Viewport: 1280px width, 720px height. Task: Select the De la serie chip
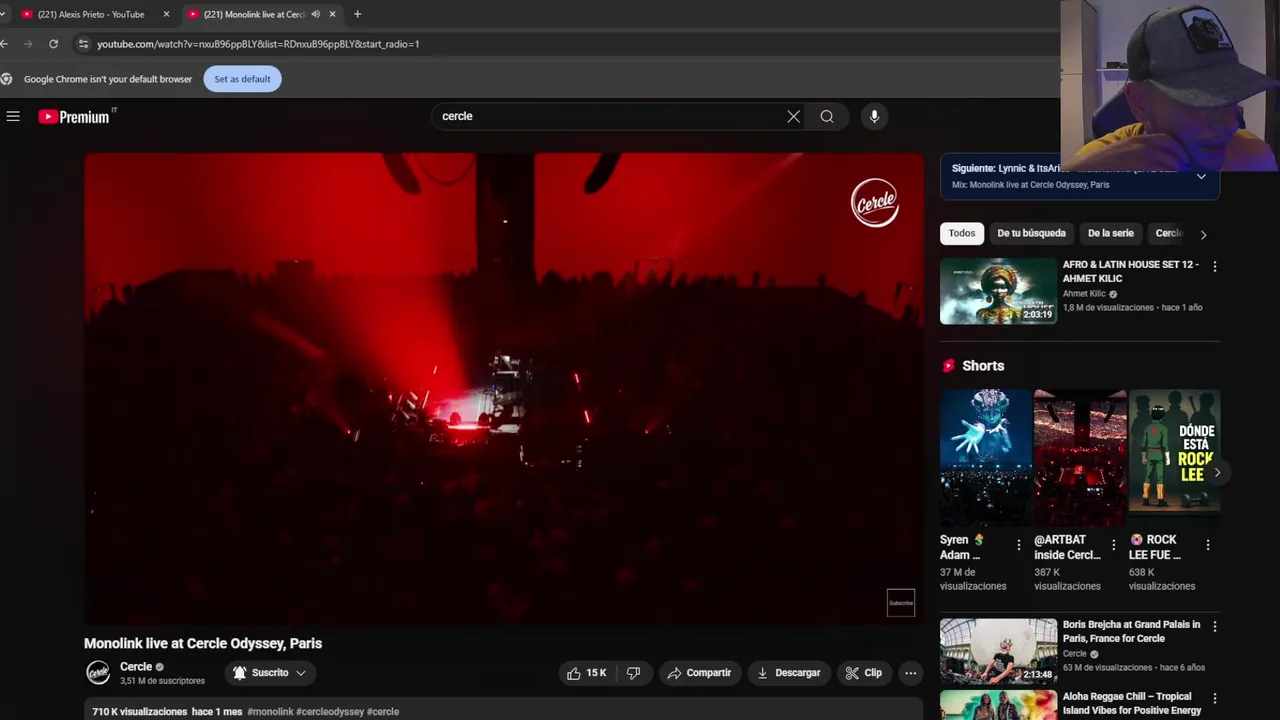click(1110, 233)
